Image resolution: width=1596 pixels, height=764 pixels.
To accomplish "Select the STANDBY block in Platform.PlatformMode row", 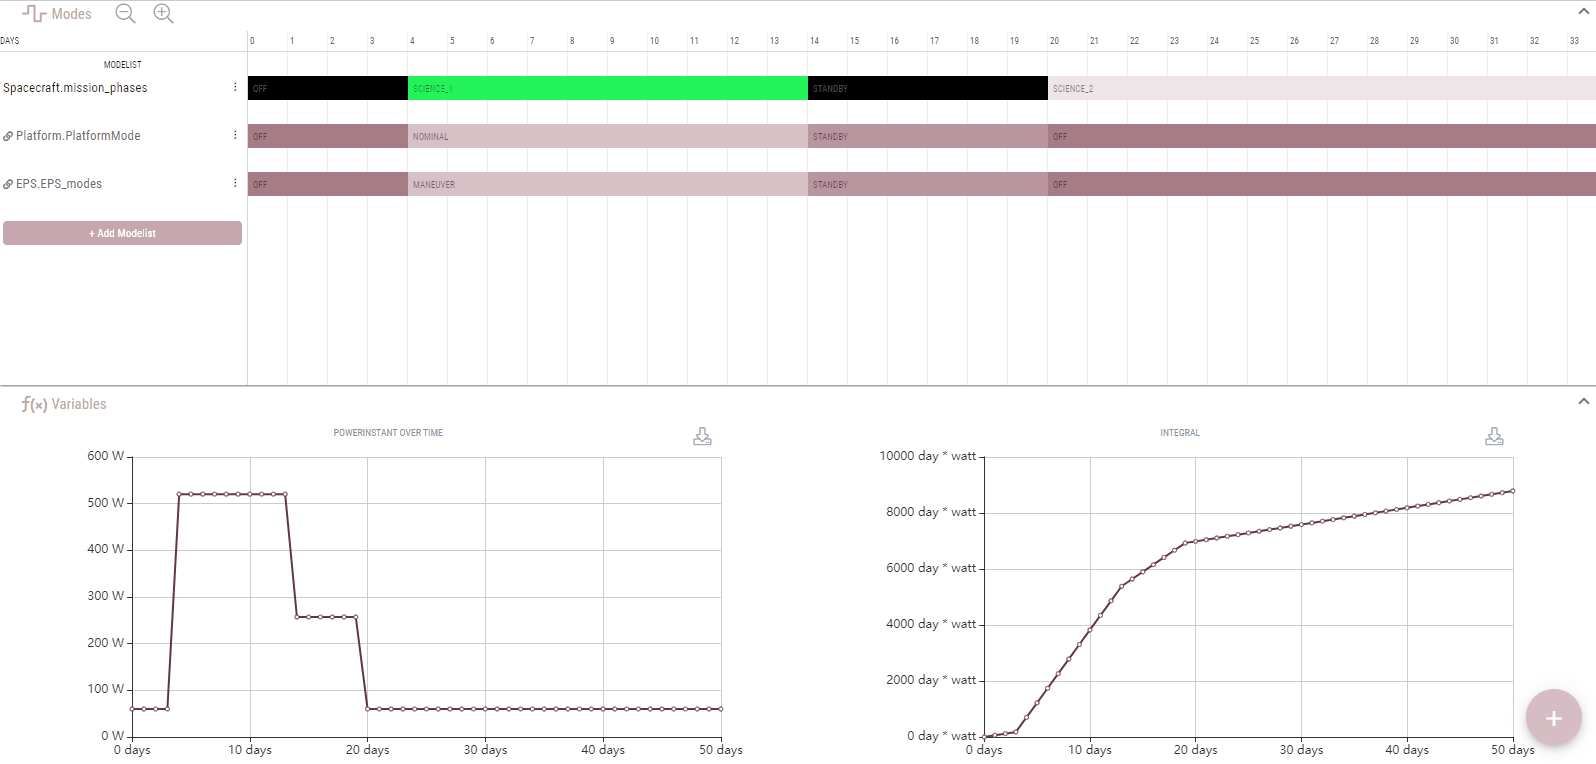I will tap(928, 136).
